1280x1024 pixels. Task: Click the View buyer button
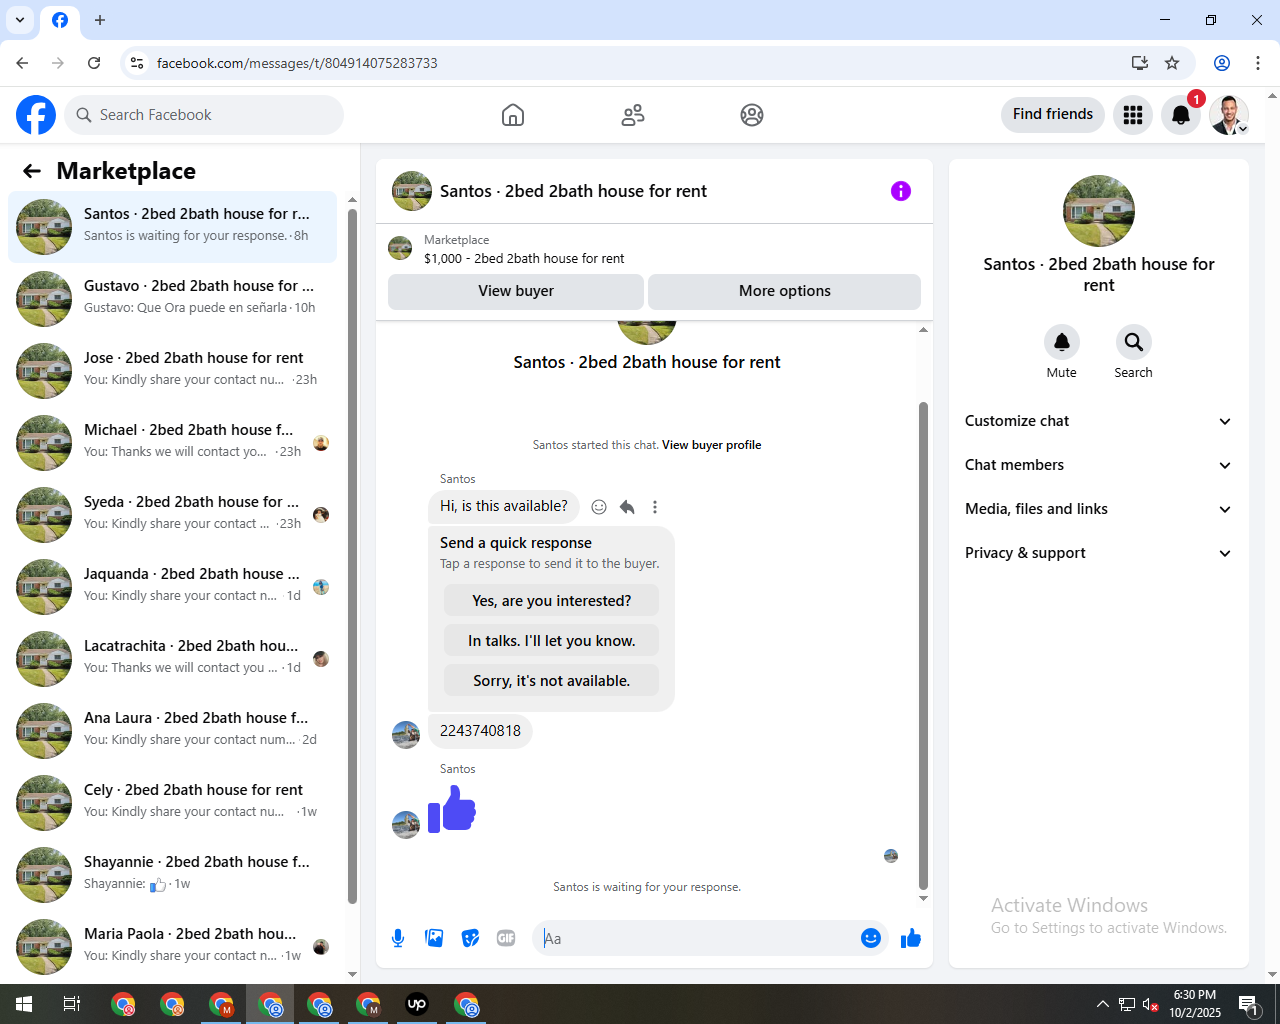tap(516, 291)
